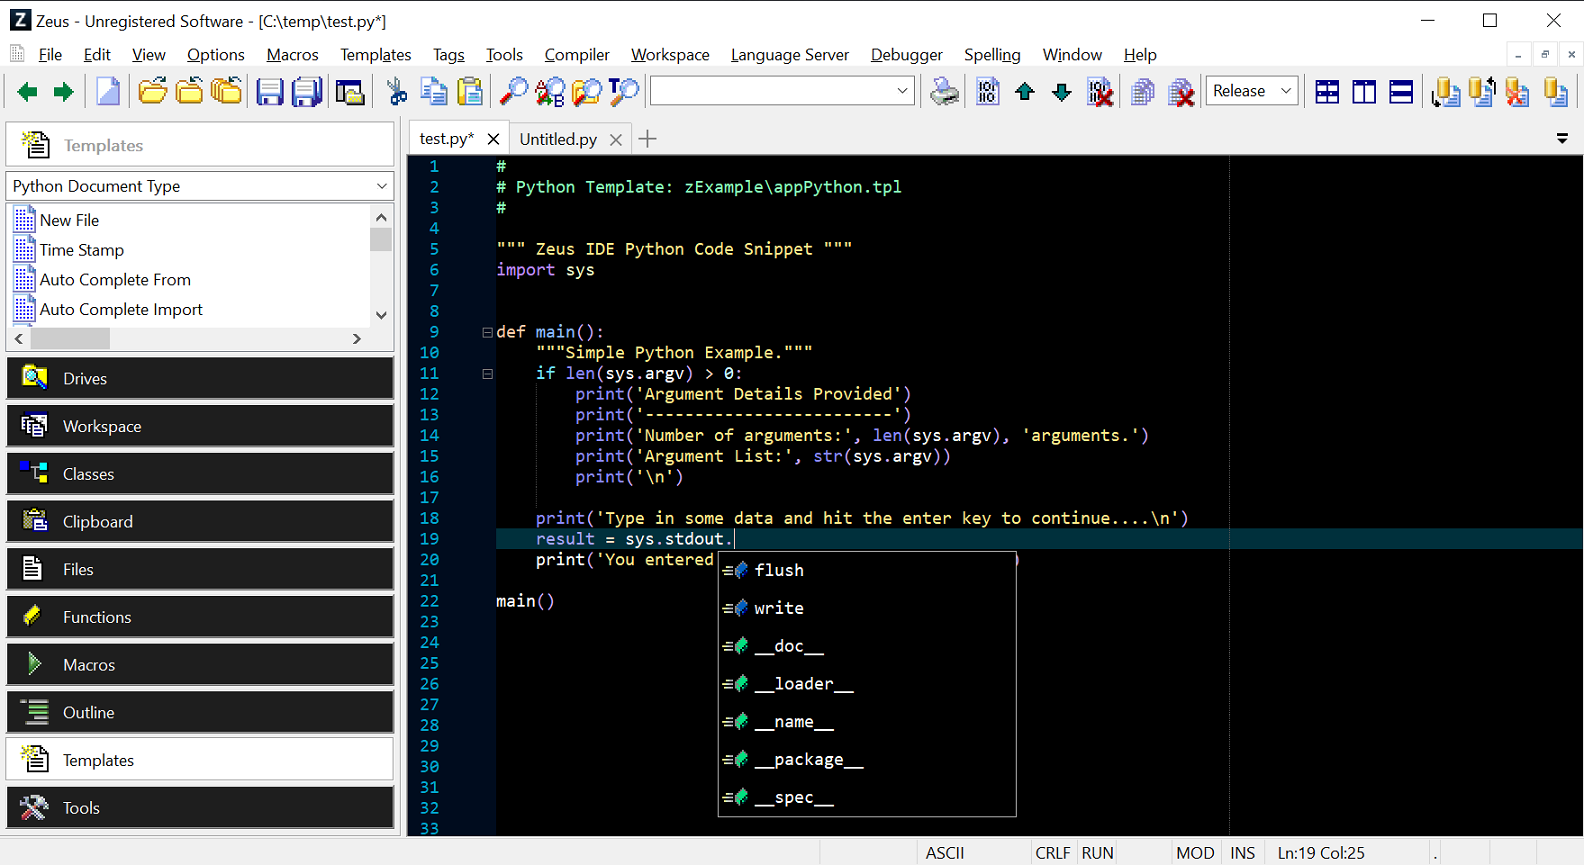Image resolution: width=1584 pixels, height=865 pixels.
Task: Open the Classes panel
Action: point(200,474)
